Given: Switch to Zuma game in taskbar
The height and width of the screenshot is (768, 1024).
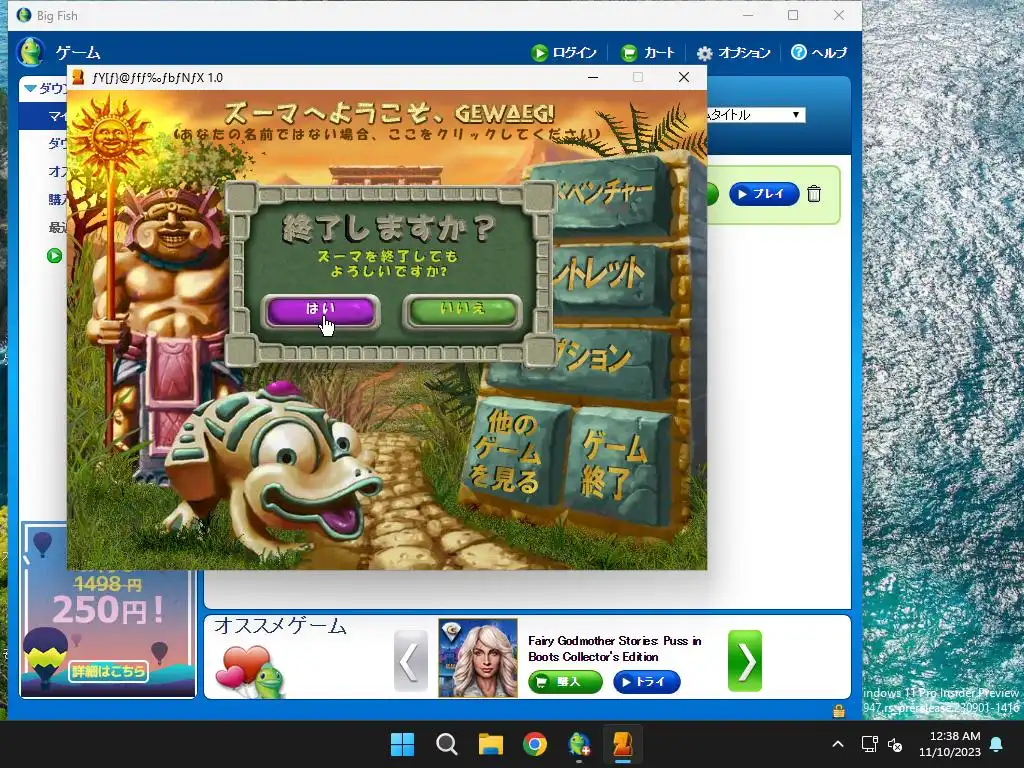Looking at the screenshot, I should (x=623, y=744).
